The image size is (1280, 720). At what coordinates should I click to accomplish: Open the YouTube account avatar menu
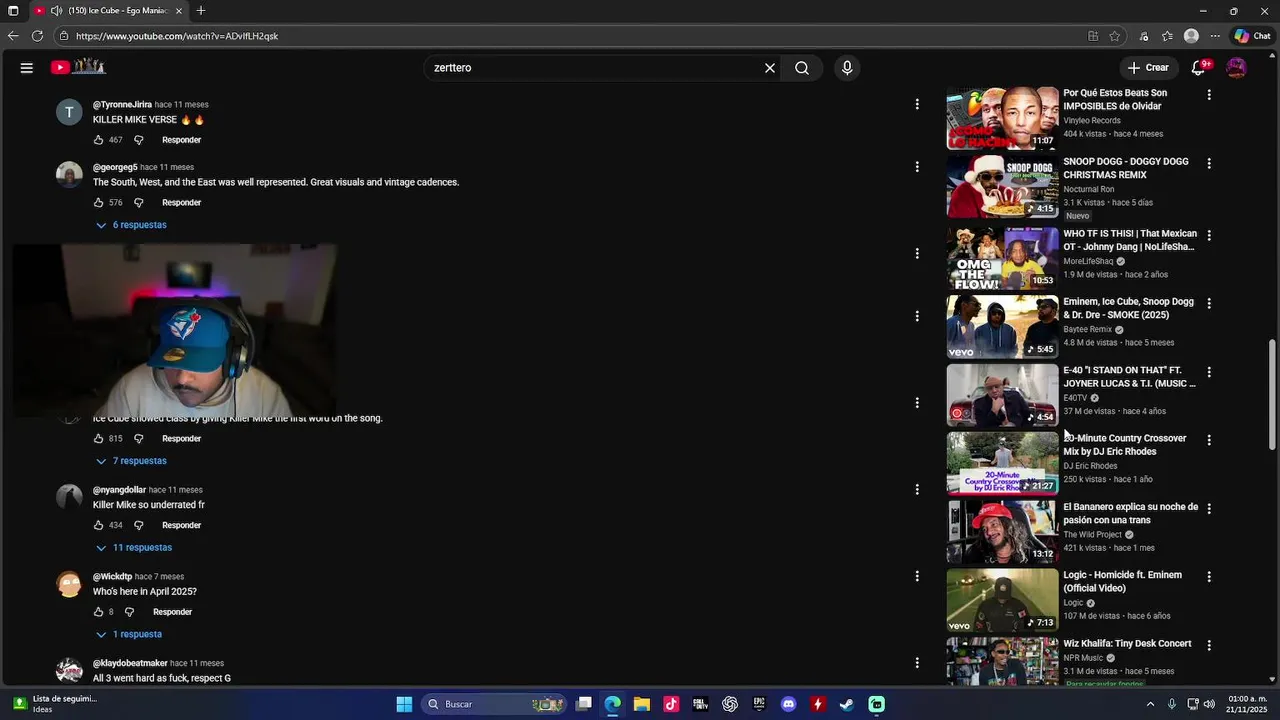[x=1236, y=68]
